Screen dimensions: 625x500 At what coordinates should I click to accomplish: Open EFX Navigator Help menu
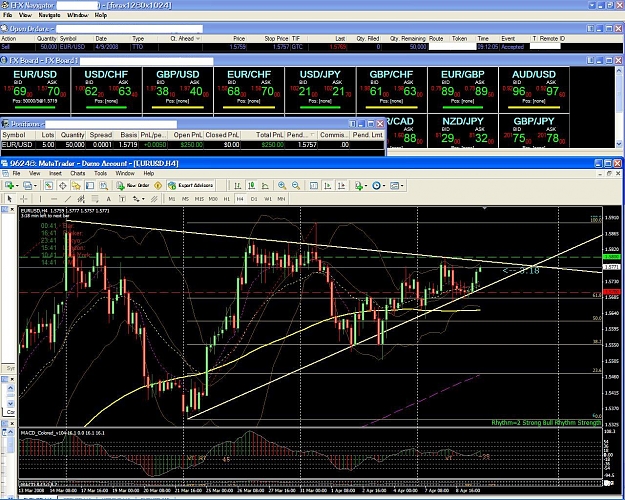point(101,15)
